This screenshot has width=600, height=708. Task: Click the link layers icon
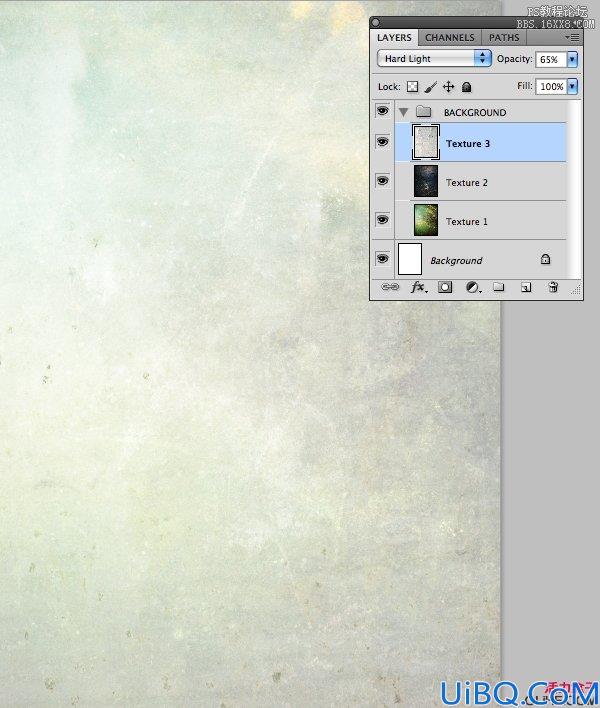point(390,287)
